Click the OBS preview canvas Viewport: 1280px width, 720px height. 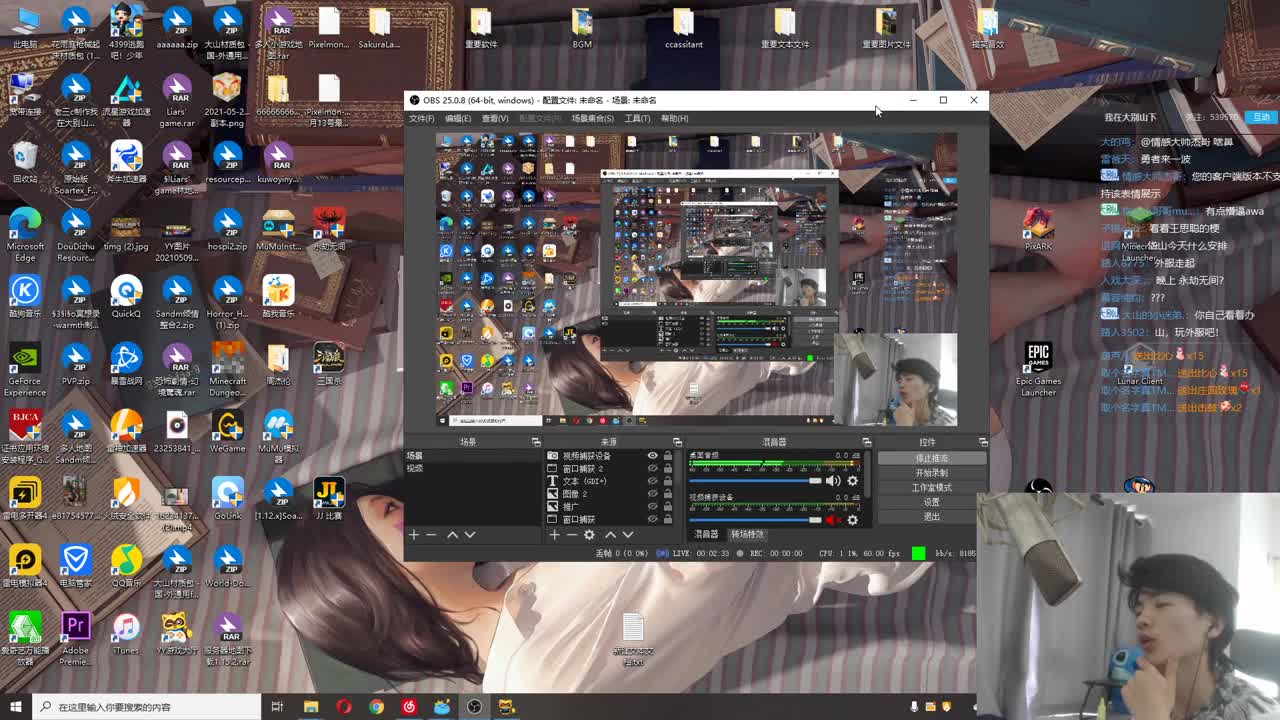click(x=696, y=280)
